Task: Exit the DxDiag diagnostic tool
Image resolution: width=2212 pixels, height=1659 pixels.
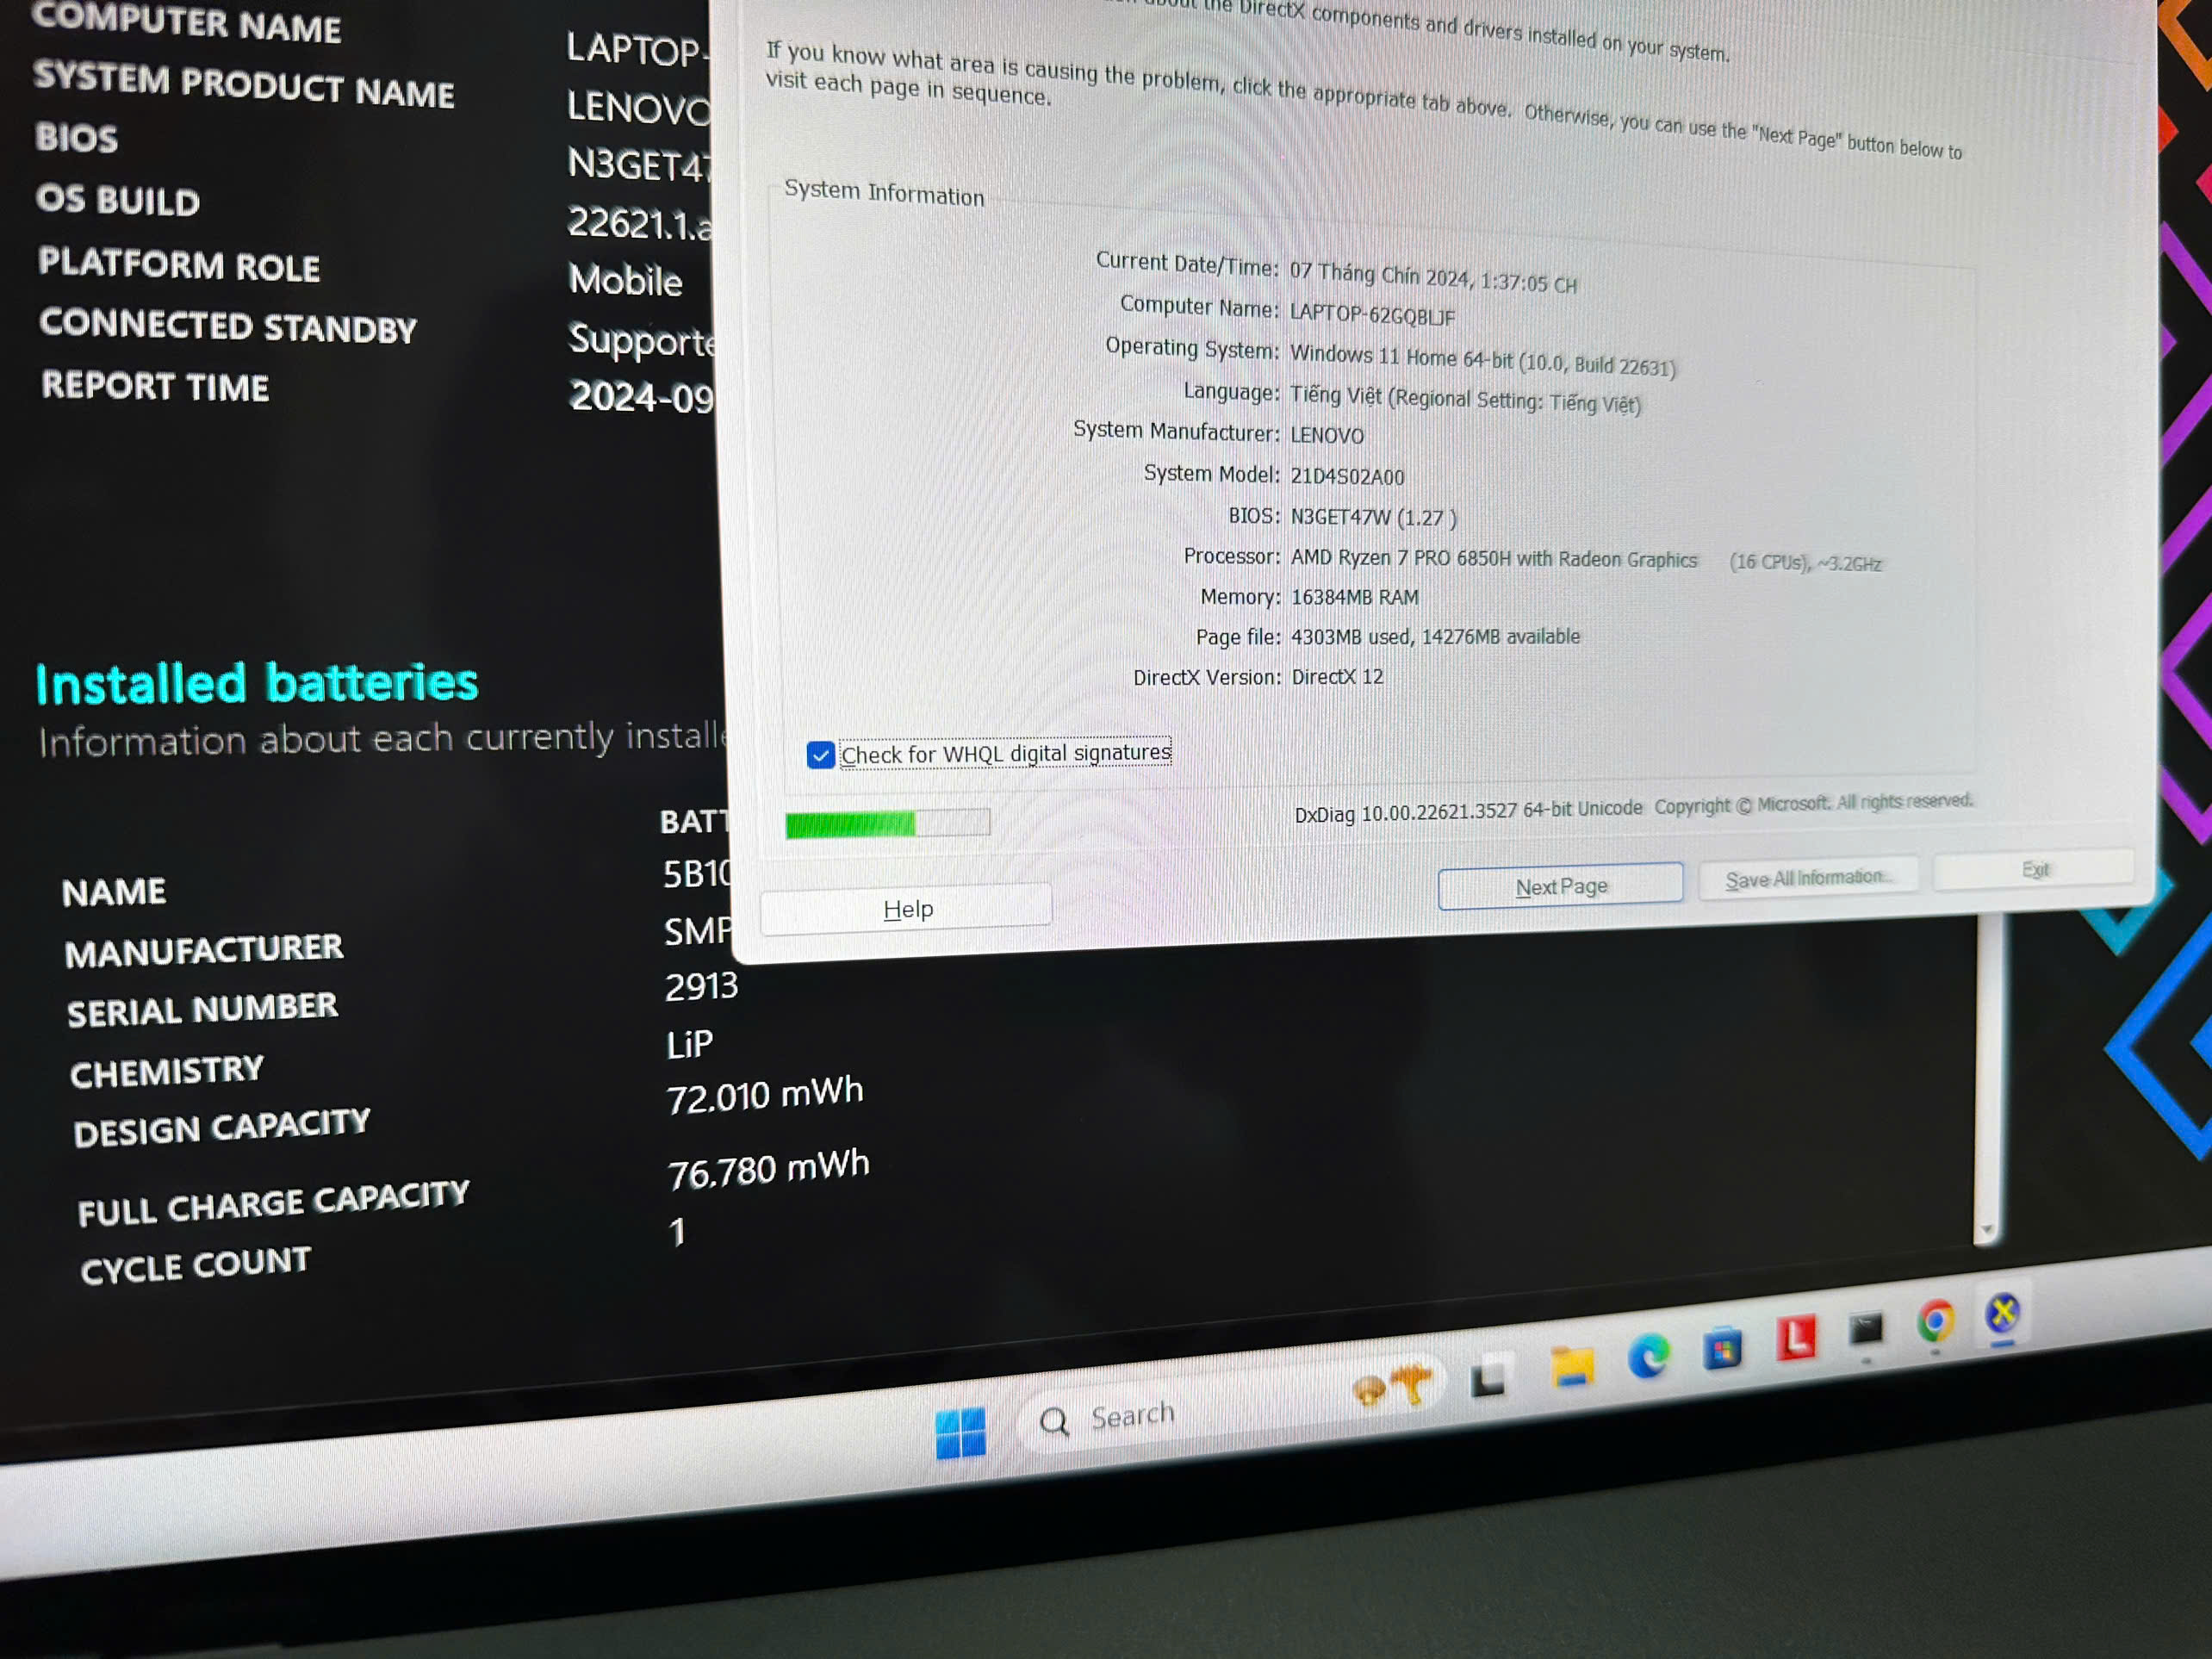Action: tap(2029, 872)
